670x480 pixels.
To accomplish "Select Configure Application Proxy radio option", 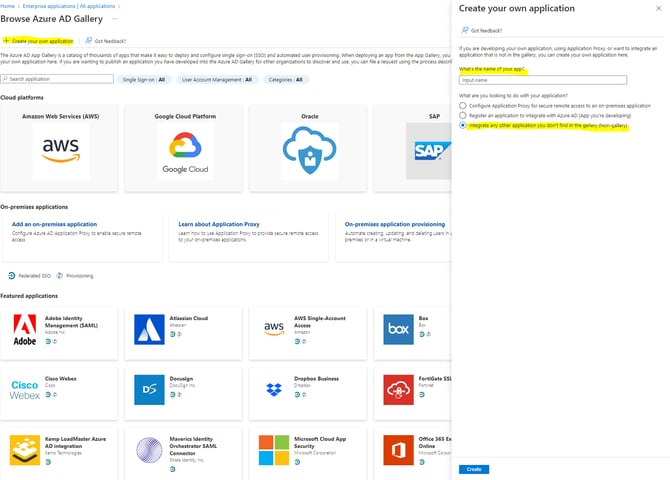I will (463, 106).
